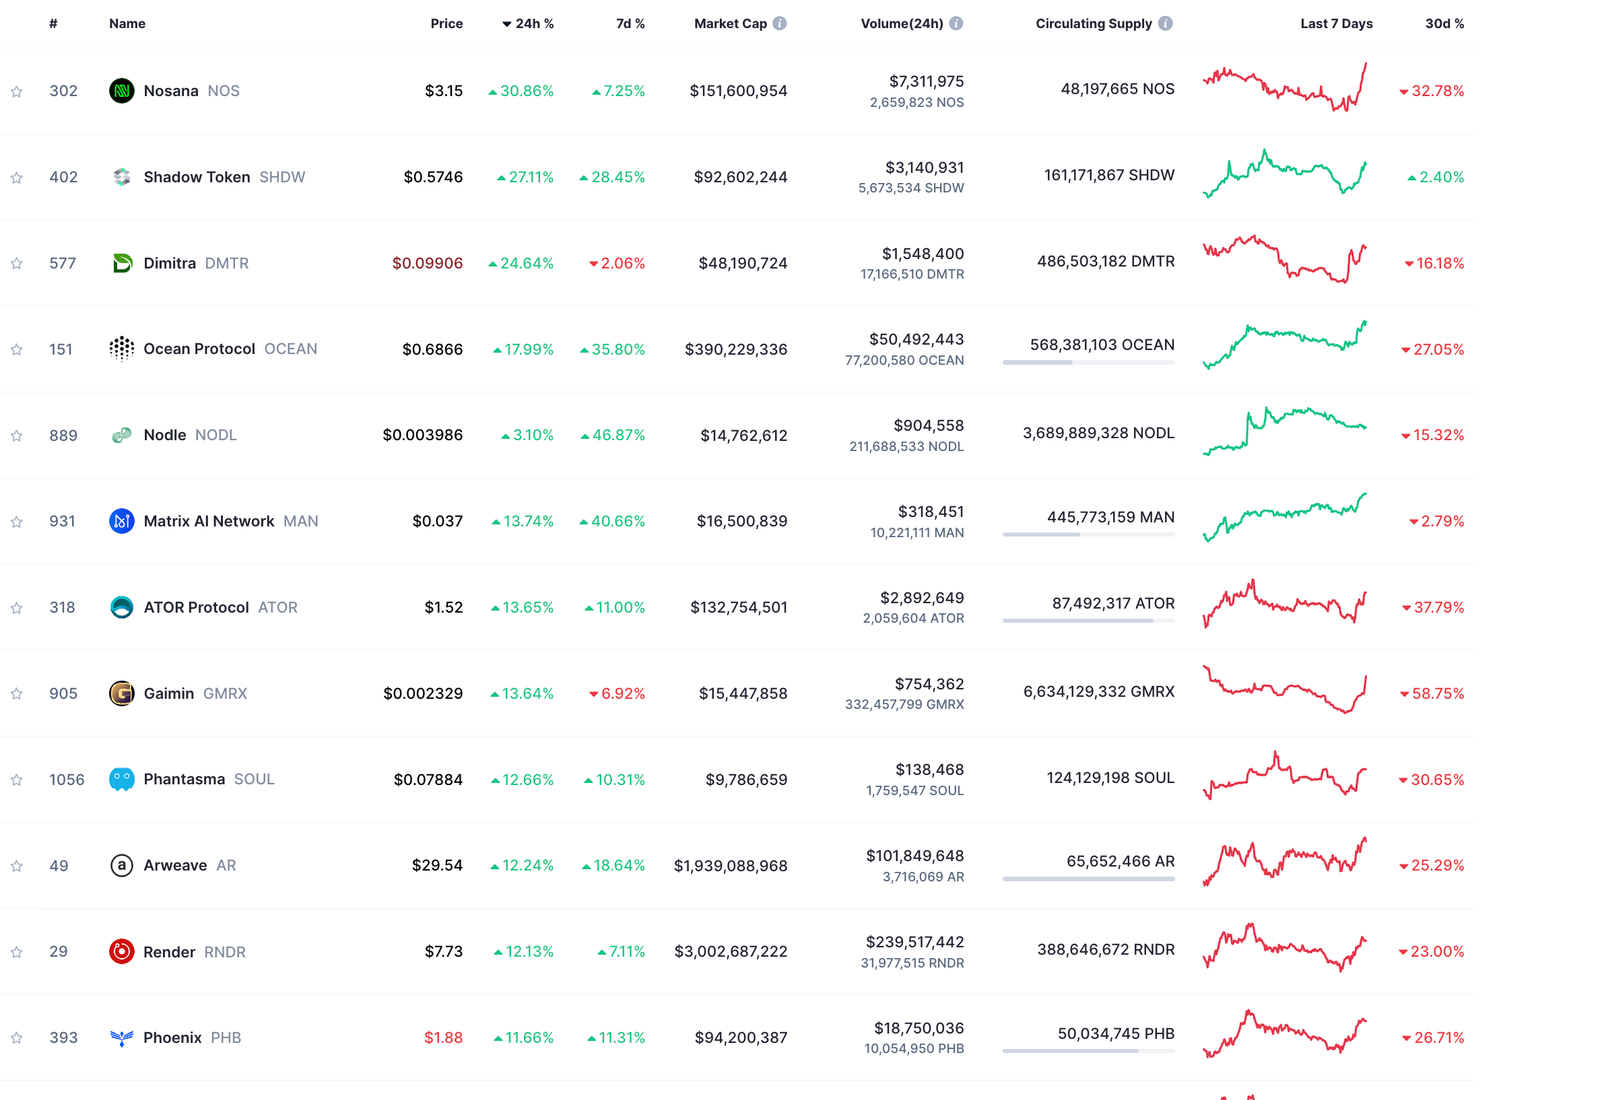
Task: Click the Volume(24h) info icon
Action: pyautogui.click(x=956, y=24)
